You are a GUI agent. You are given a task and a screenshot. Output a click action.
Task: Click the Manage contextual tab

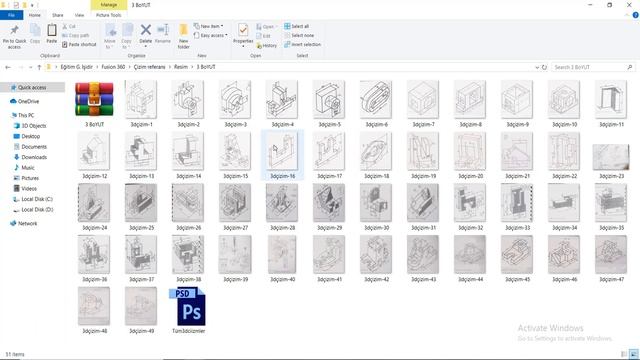coord(109,5)
